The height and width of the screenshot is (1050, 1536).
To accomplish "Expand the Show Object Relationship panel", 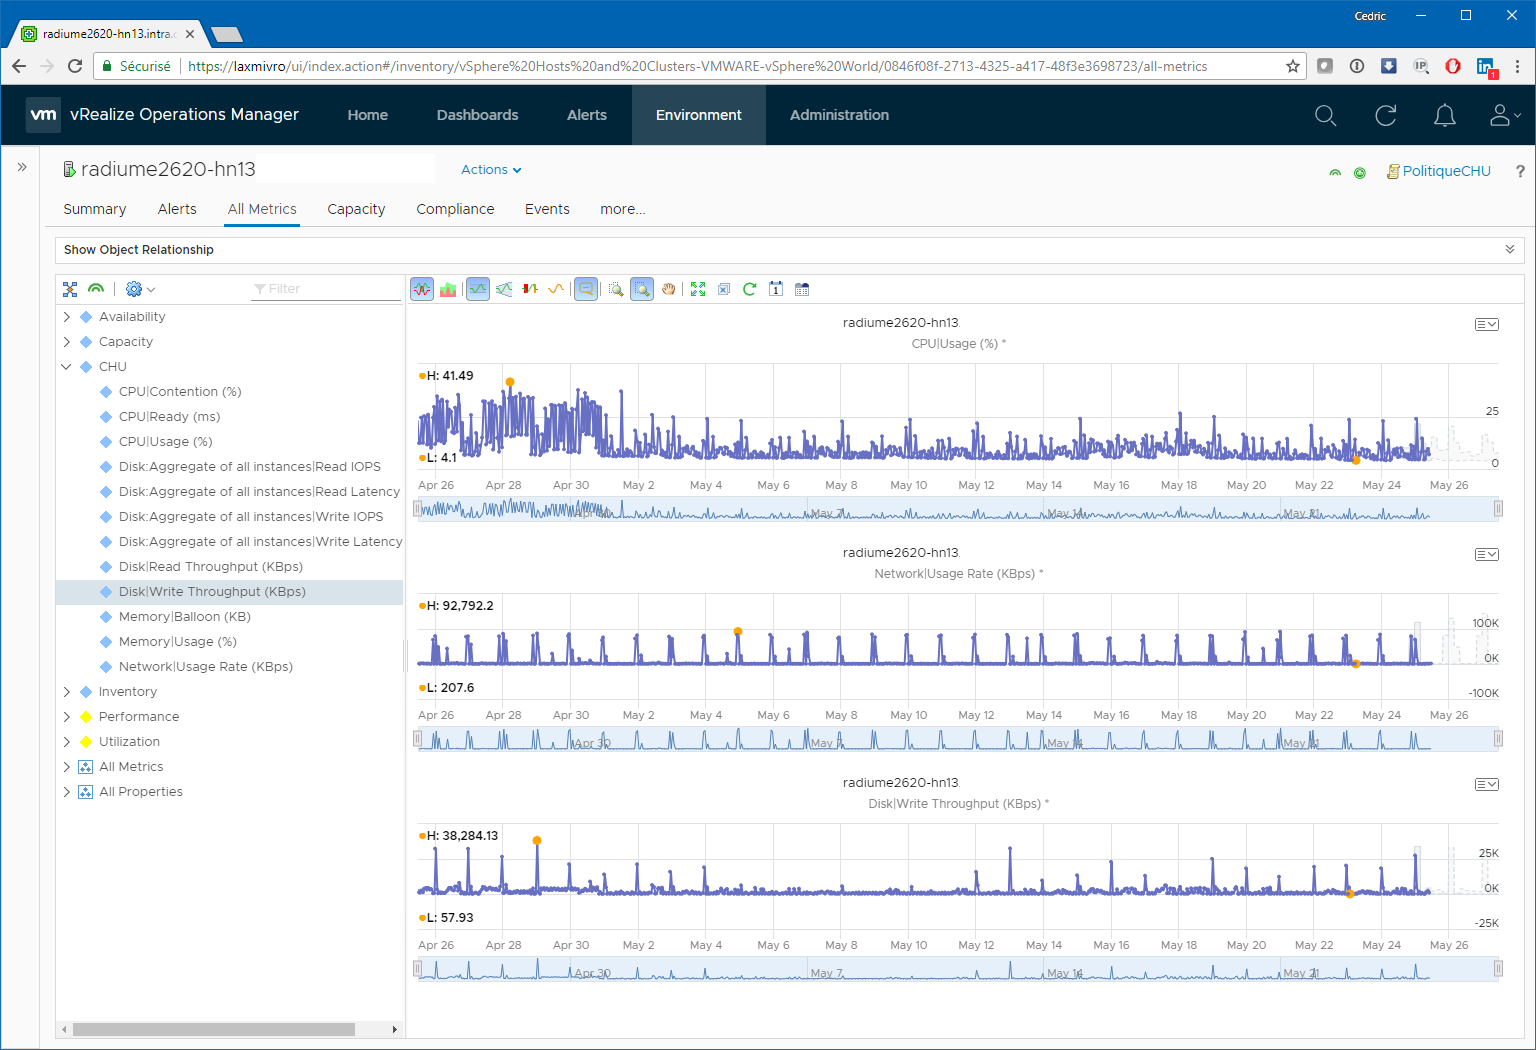I will point(1509,249).
